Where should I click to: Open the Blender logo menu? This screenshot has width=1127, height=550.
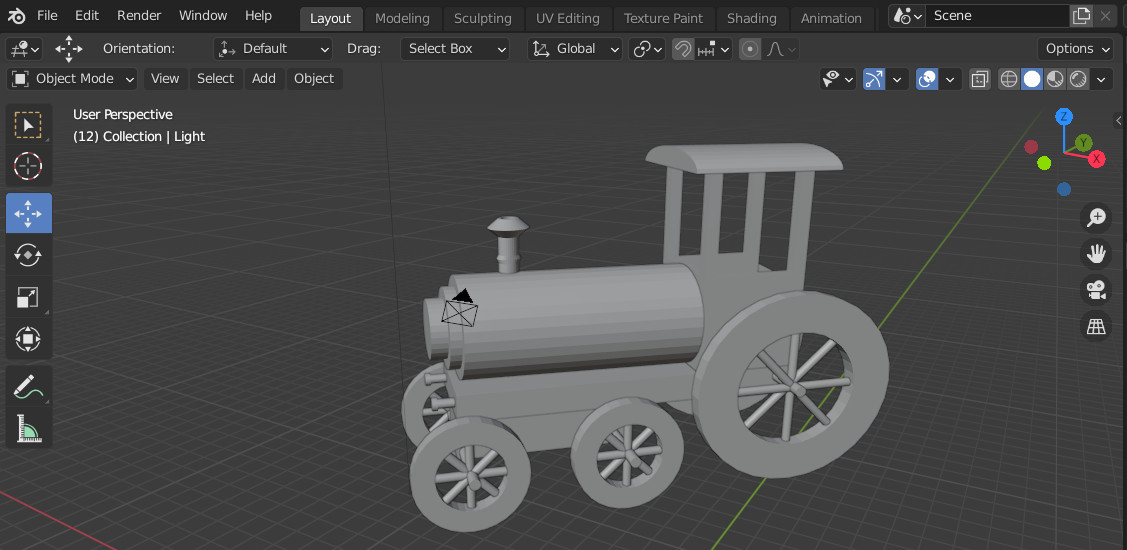pyautogui.click(x=17, y=16)
